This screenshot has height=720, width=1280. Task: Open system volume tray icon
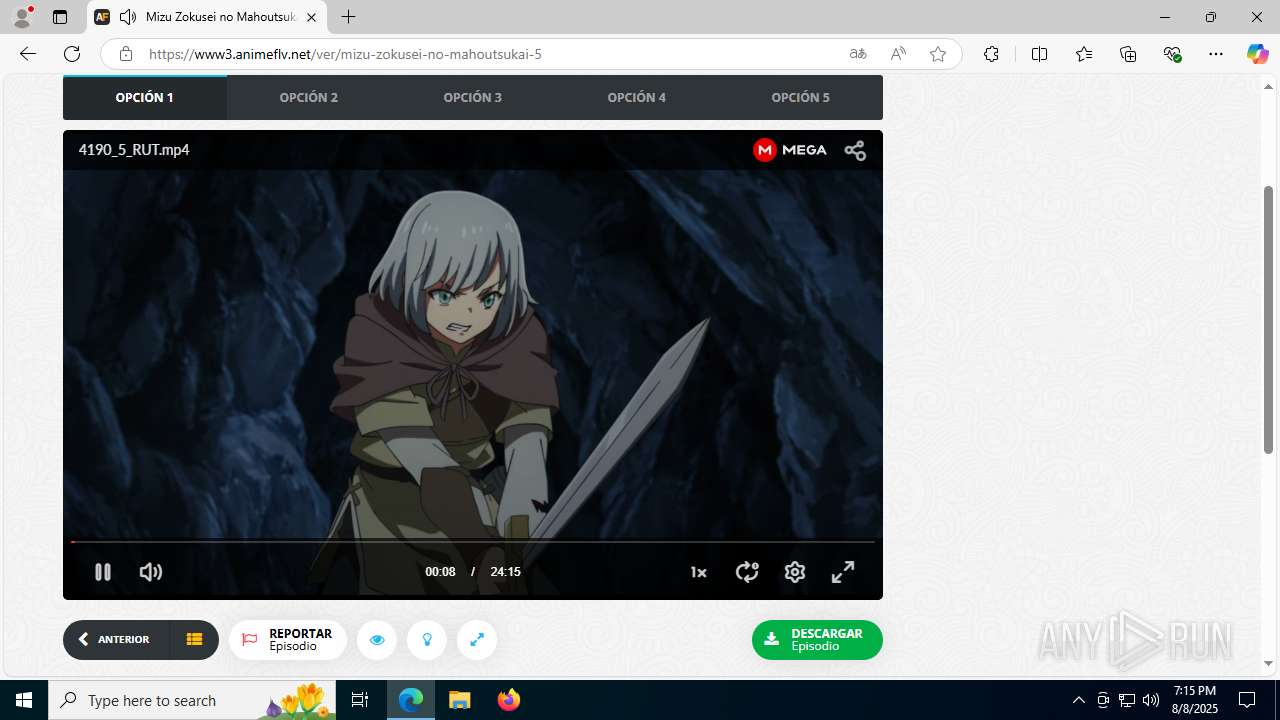click(x=1150, y=700)
